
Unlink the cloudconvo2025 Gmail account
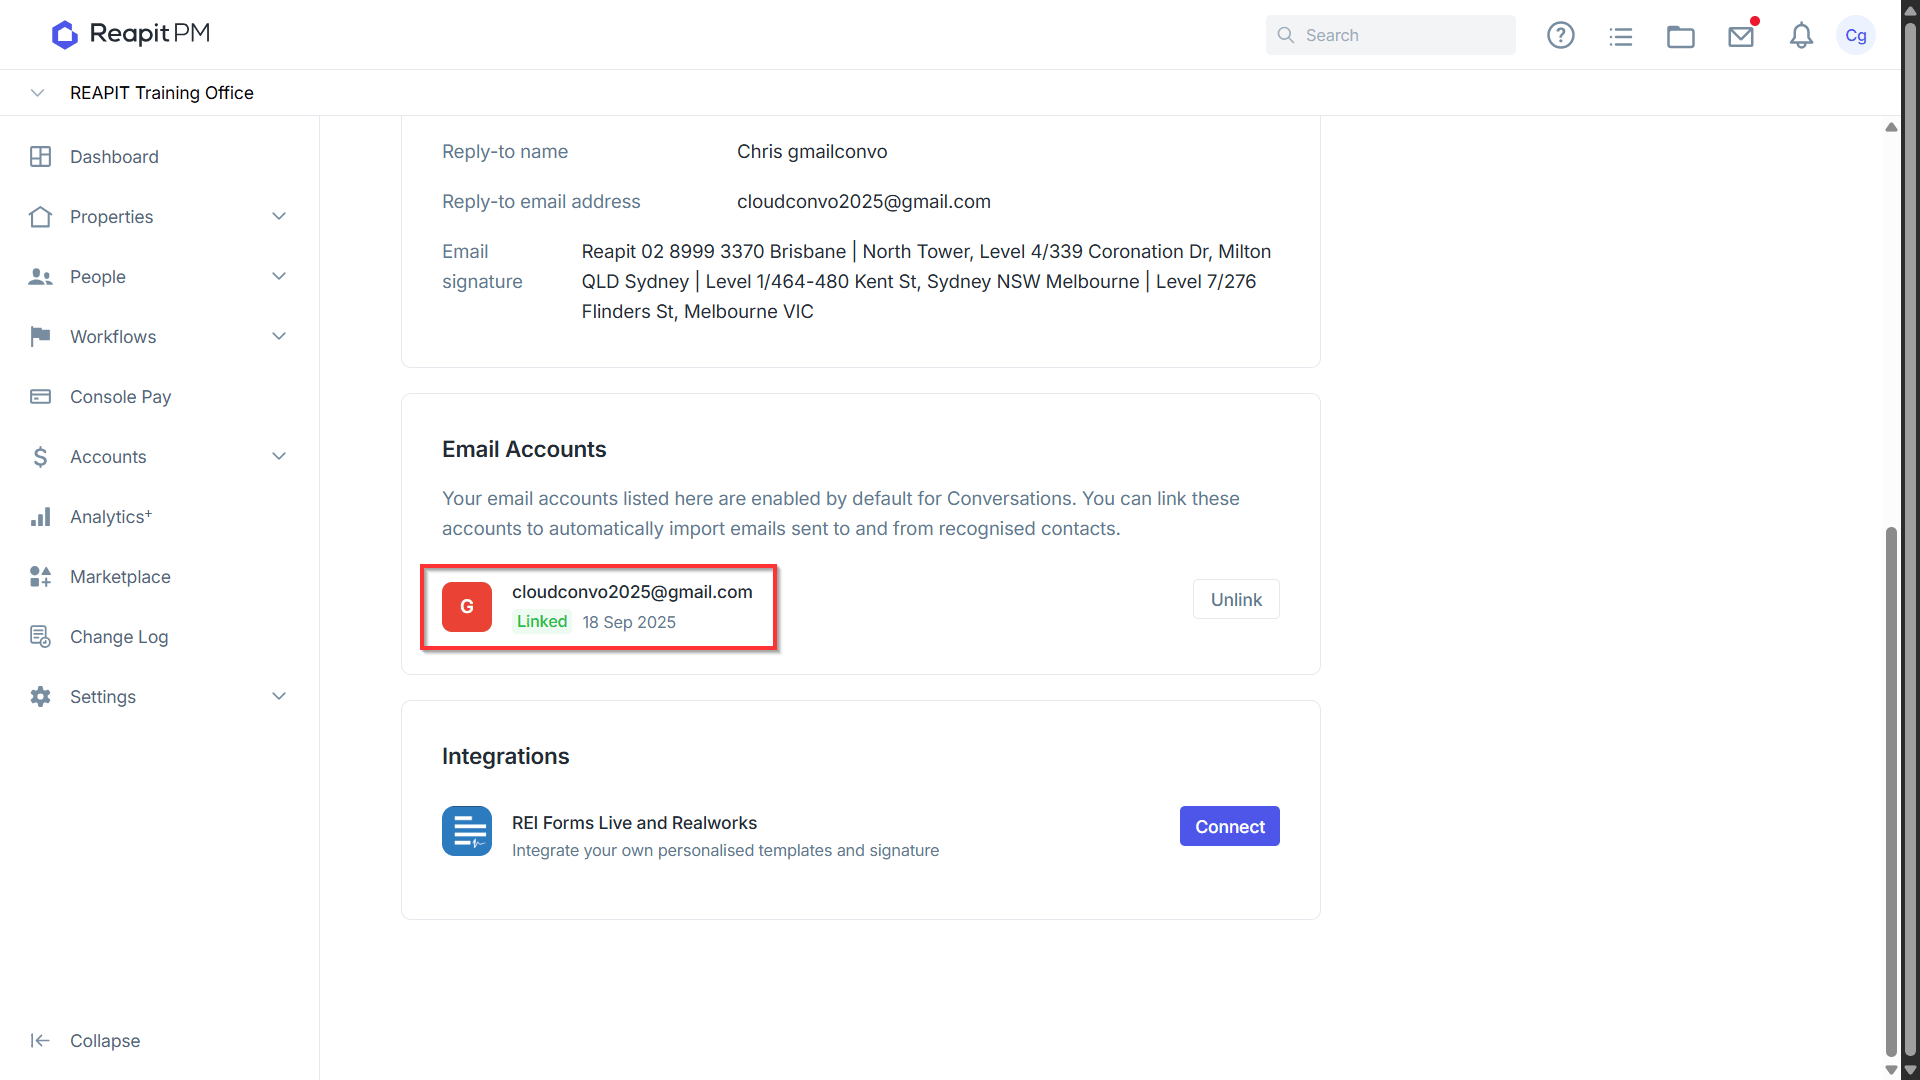point(1236,599)
